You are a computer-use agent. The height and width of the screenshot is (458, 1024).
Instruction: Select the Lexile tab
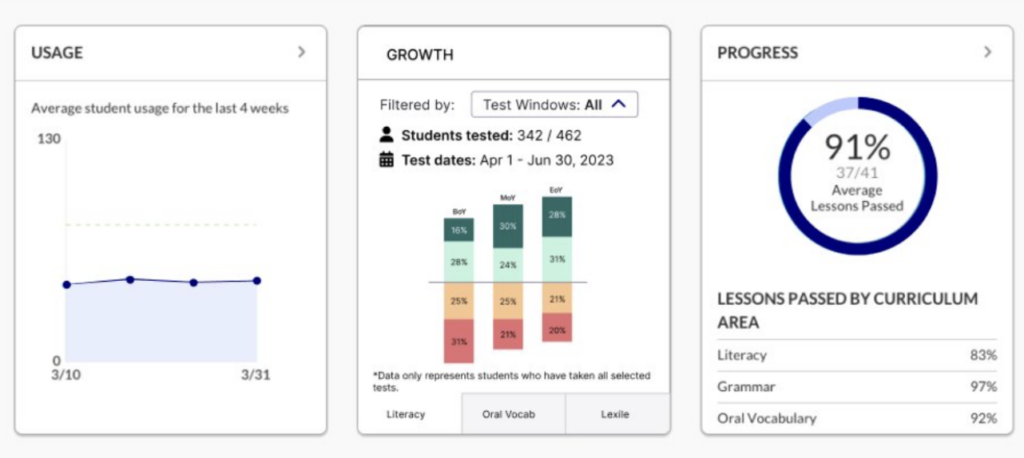pos(616,414)
